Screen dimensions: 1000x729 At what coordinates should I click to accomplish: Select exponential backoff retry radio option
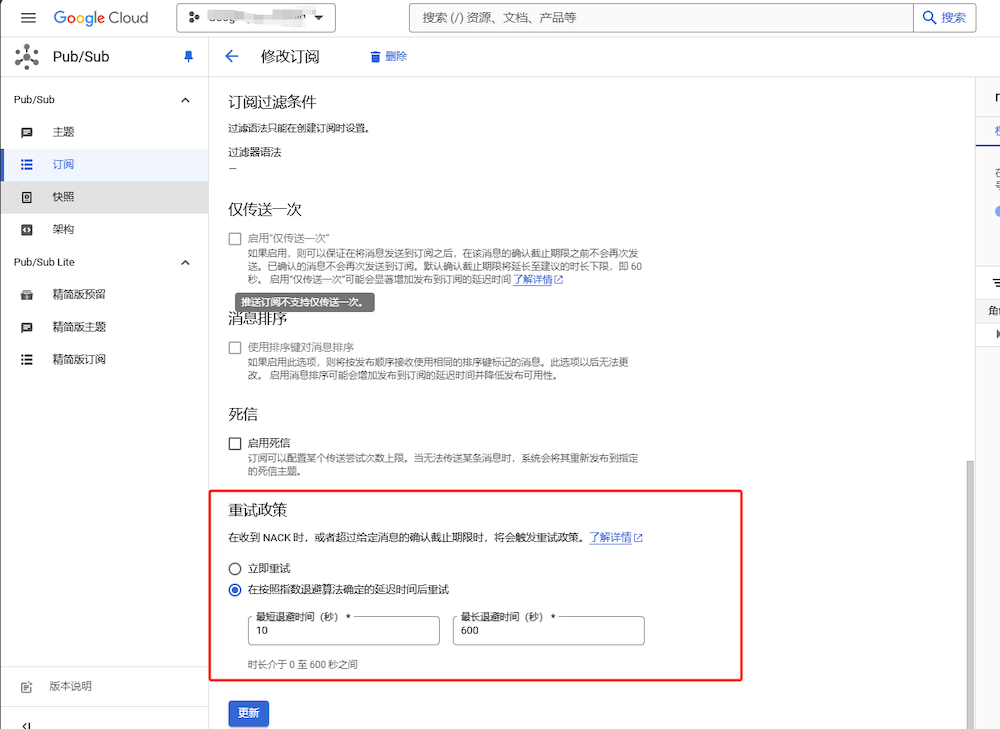[x=235, y=589]
